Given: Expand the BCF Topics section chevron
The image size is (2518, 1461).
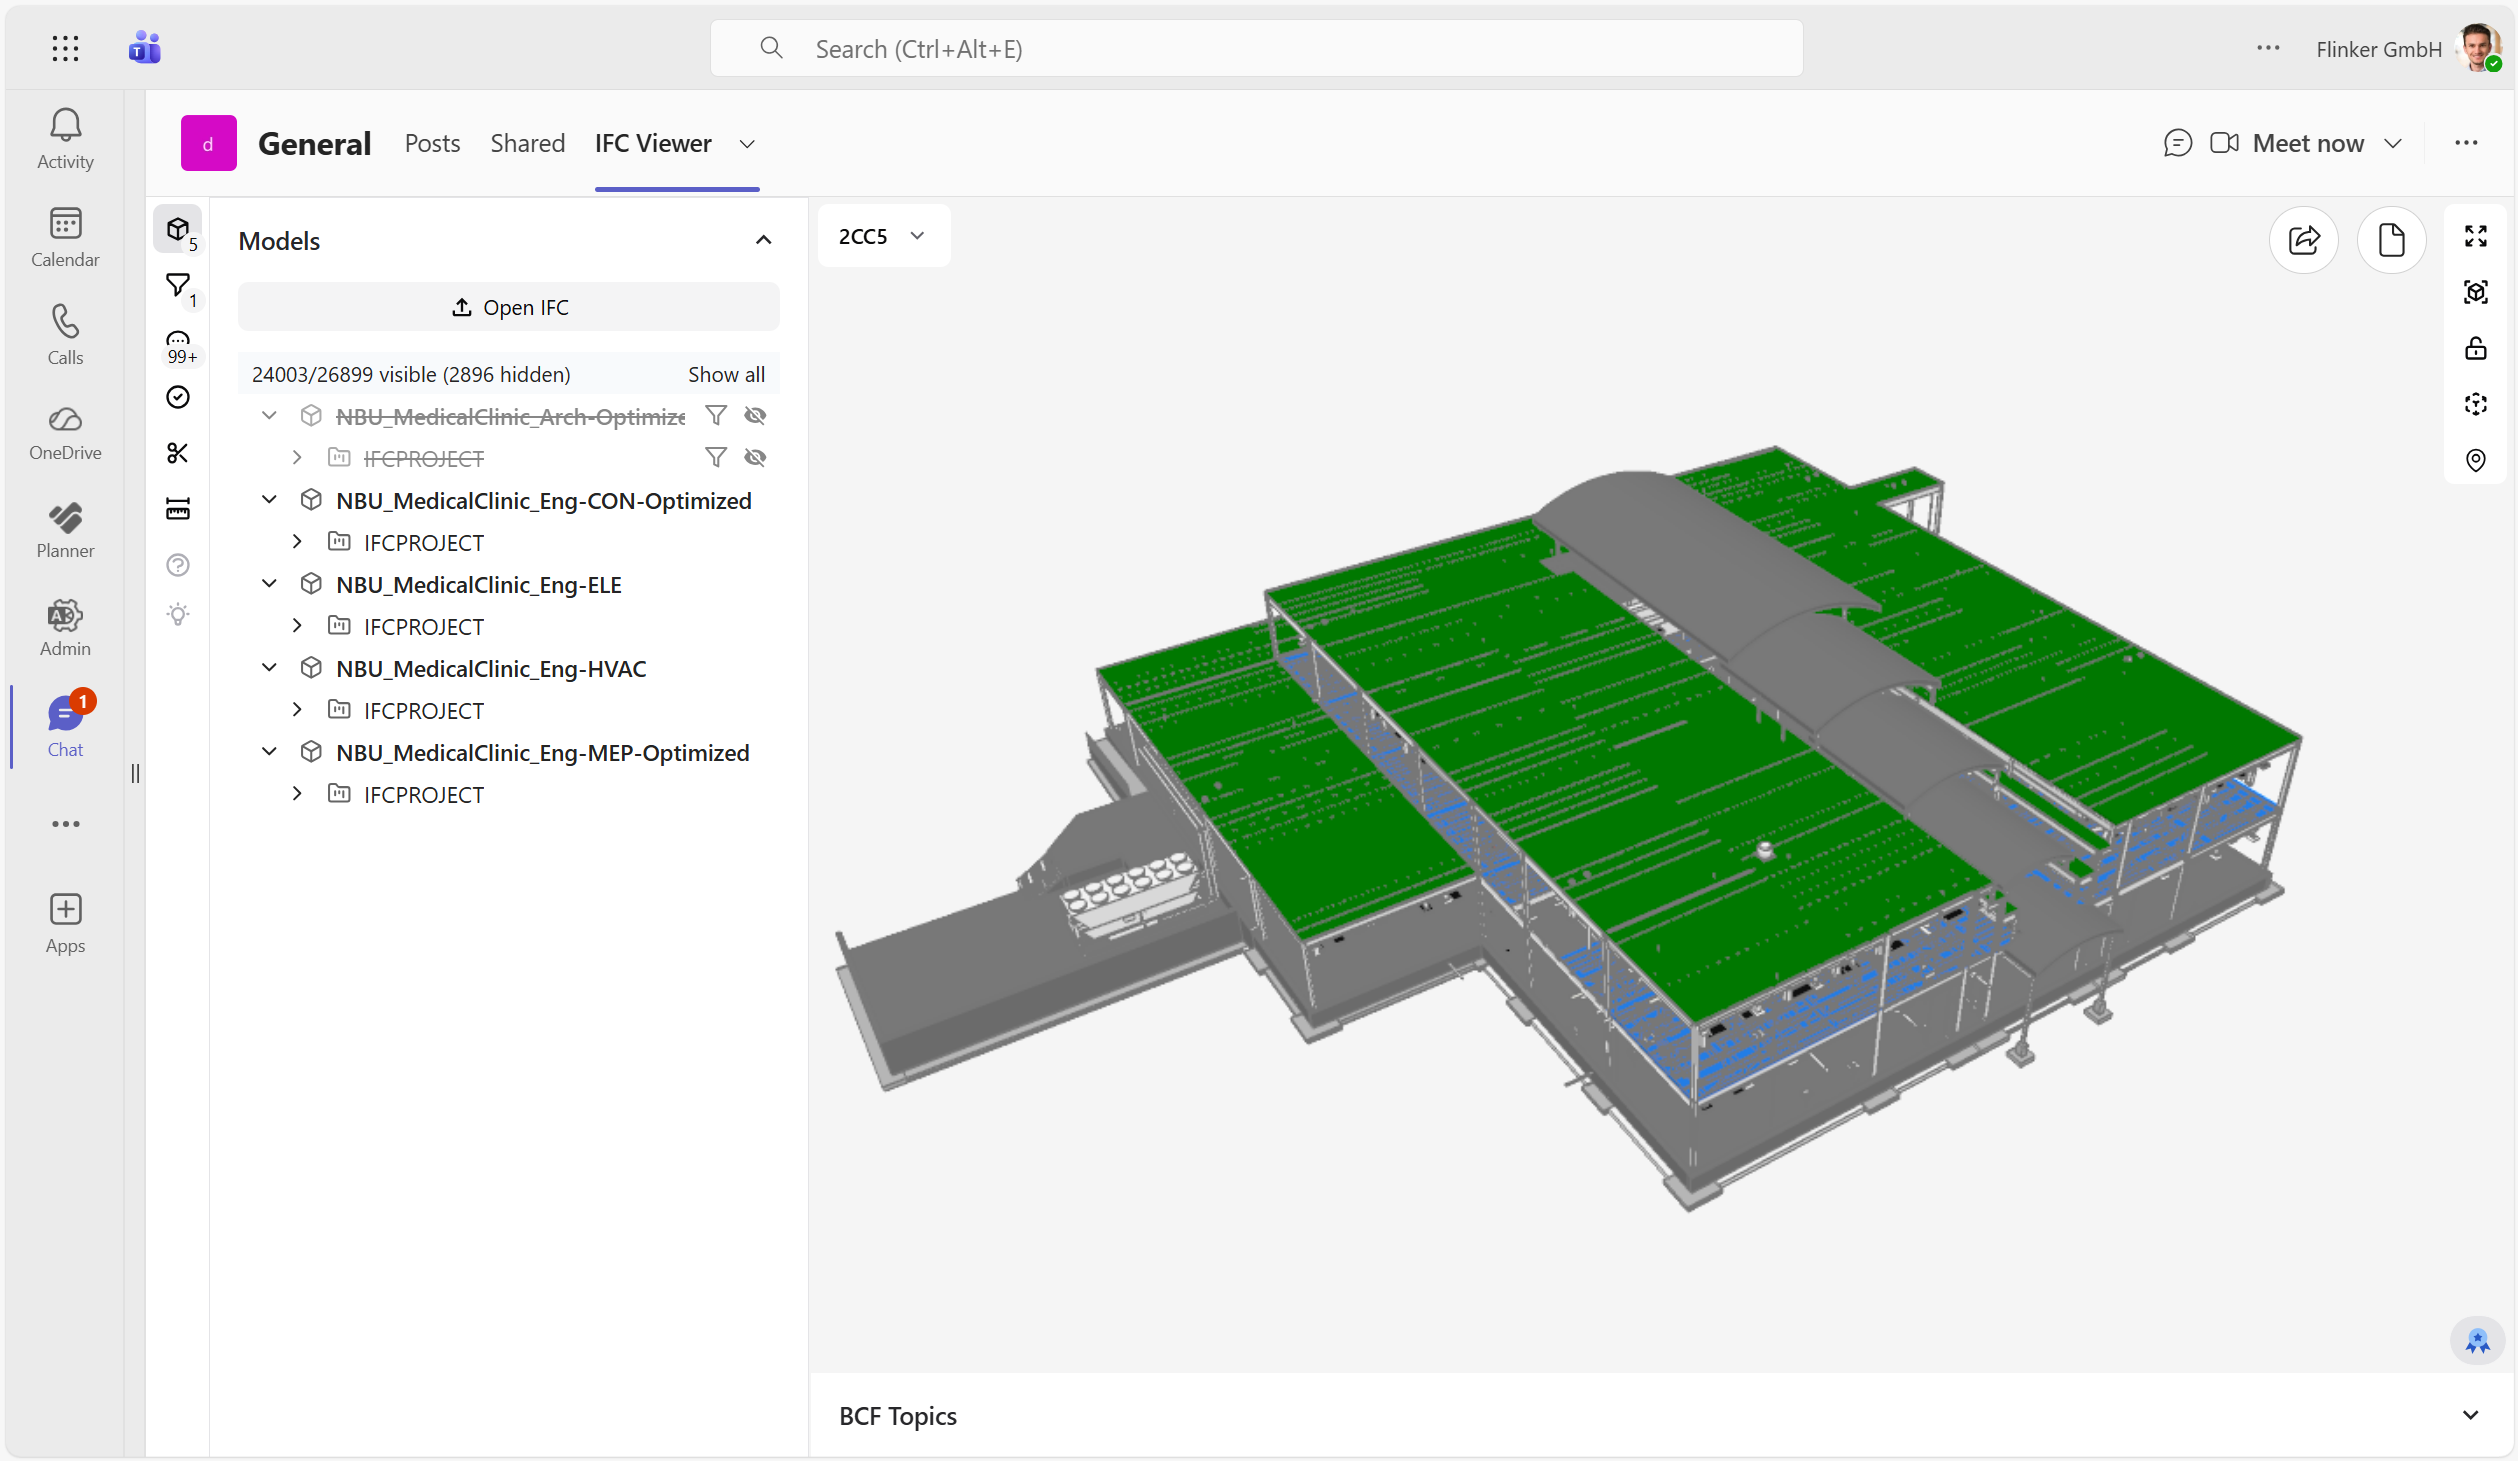Looking at the screenshot, I should coord(2470,1416).
